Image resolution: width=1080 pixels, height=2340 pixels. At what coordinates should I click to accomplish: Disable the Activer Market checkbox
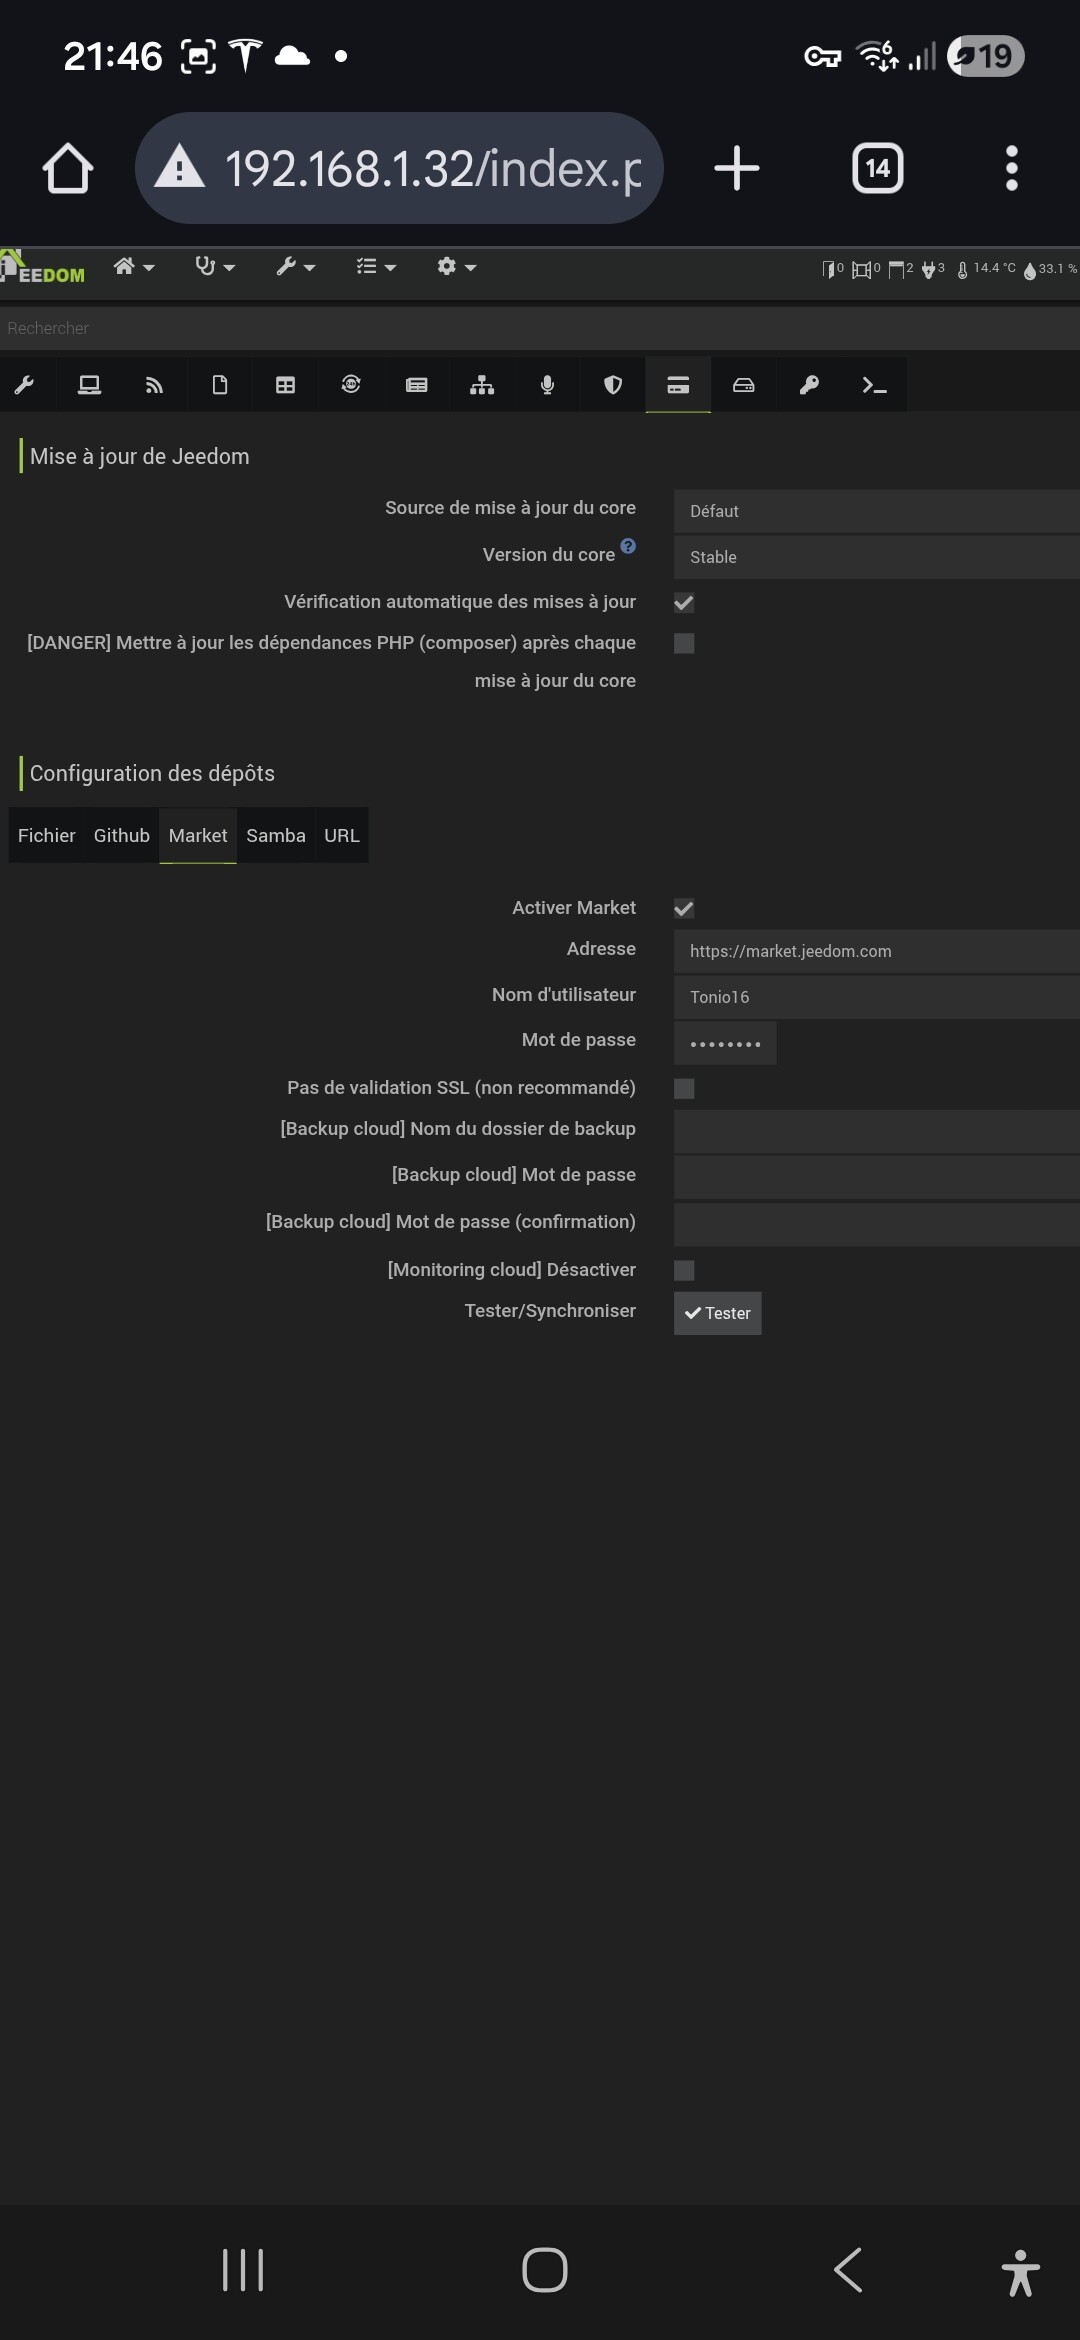pyautogui.click(x=684, y=909)
